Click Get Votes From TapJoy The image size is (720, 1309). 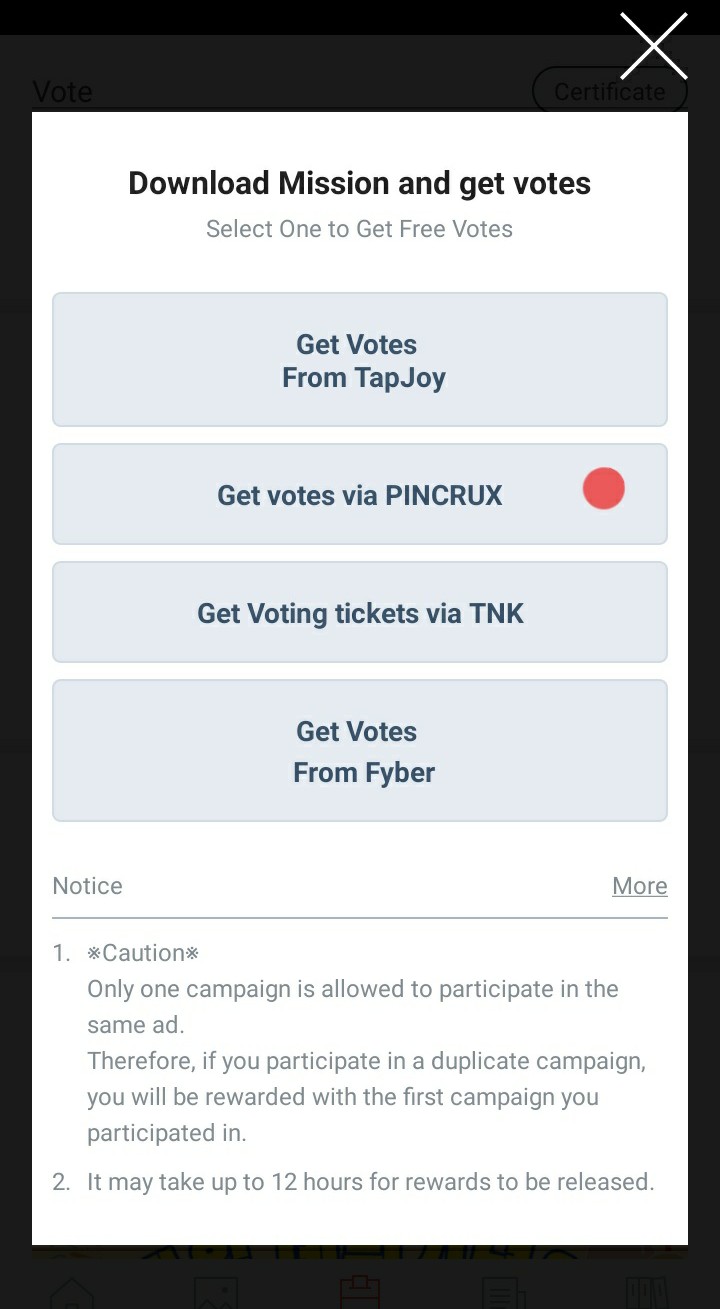click(360, 360)
